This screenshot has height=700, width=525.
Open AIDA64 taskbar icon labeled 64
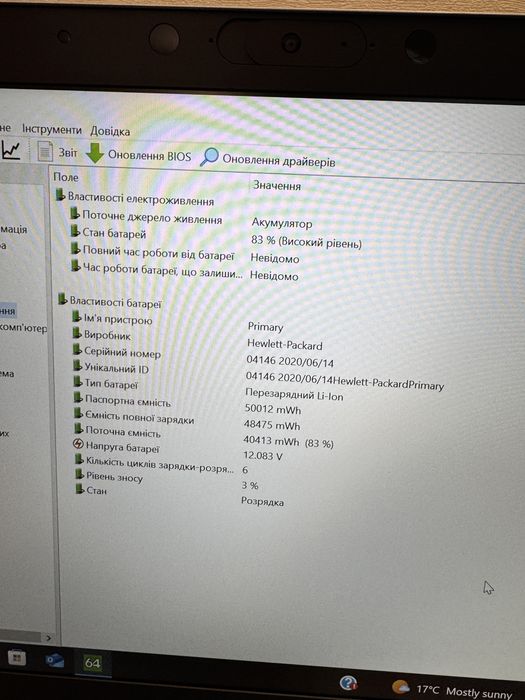point(92,663)
